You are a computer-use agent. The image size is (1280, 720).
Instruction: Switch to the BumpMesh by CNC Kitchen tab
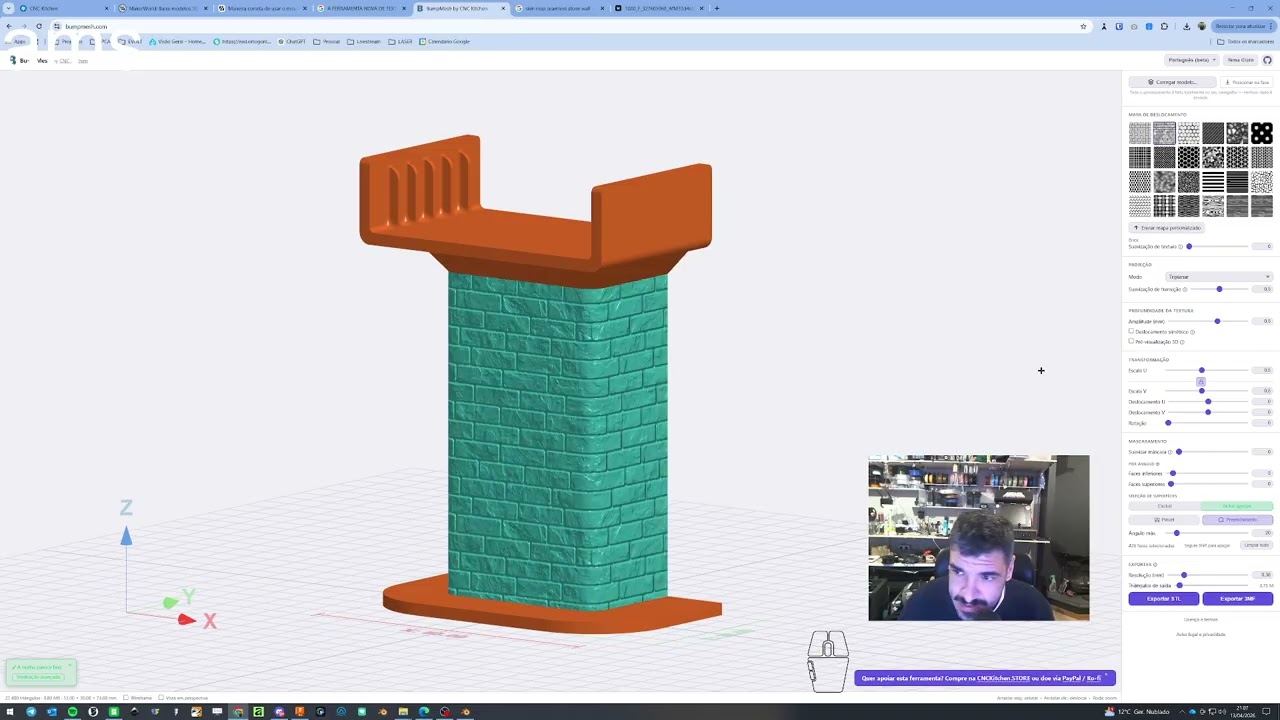pos(460,8)
